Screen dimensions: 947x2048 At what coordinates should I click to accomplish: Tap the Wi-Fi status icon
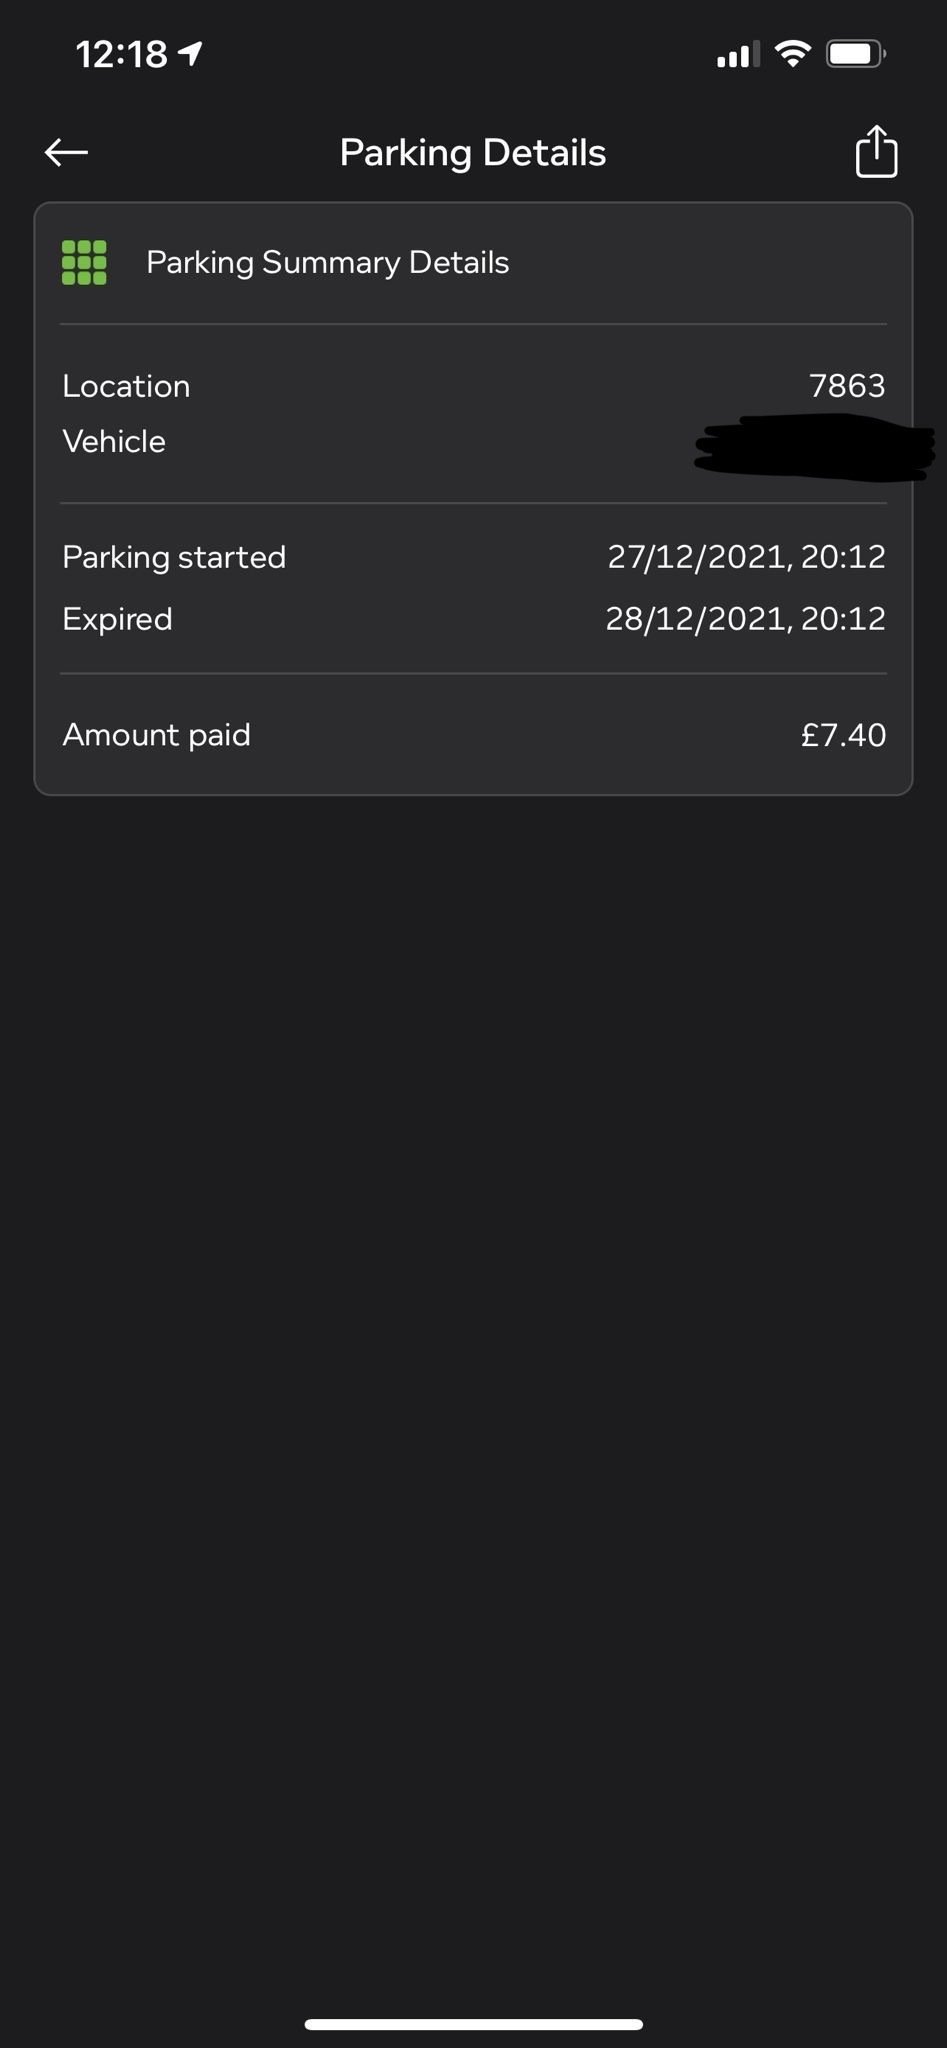click(792, 54)
